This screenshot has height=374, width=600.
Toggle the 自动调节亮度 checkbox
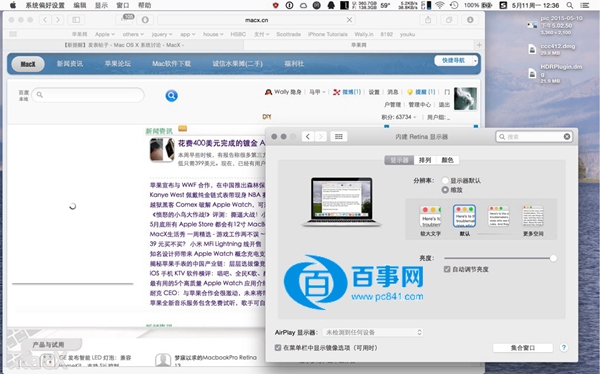pos(447,269)
